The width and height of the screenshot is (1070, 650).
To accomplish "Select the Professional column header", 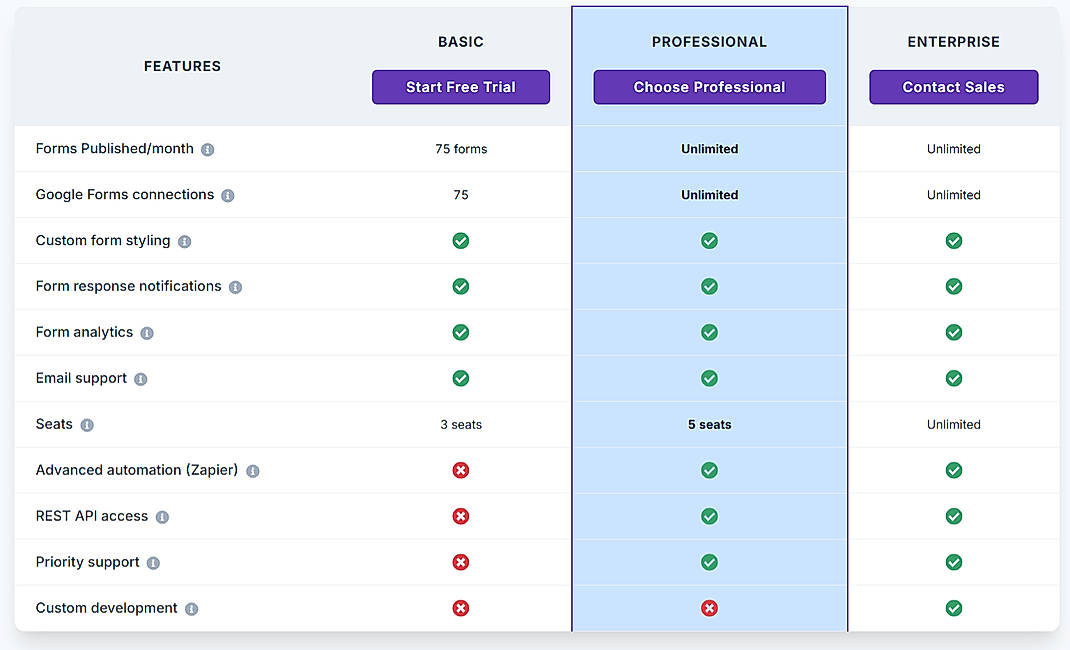I will click(x=709, y=41).
